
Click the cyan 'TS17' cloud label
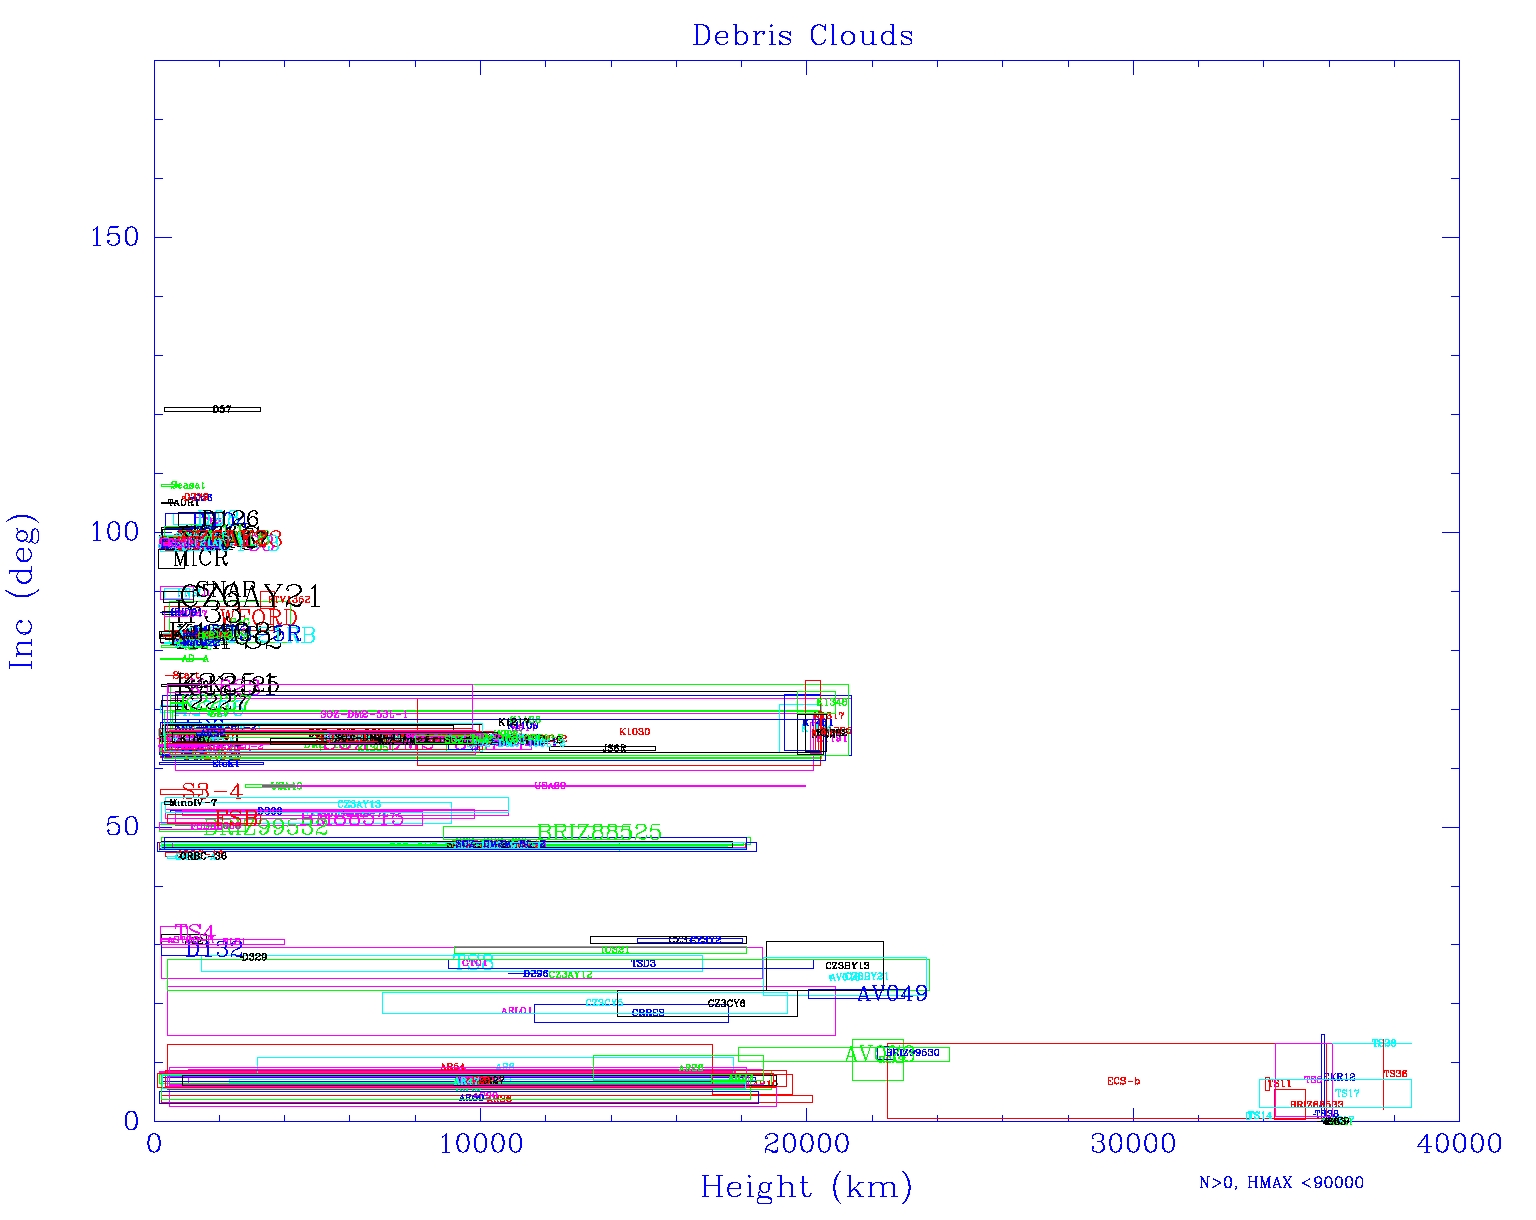pos(1347,1094)
